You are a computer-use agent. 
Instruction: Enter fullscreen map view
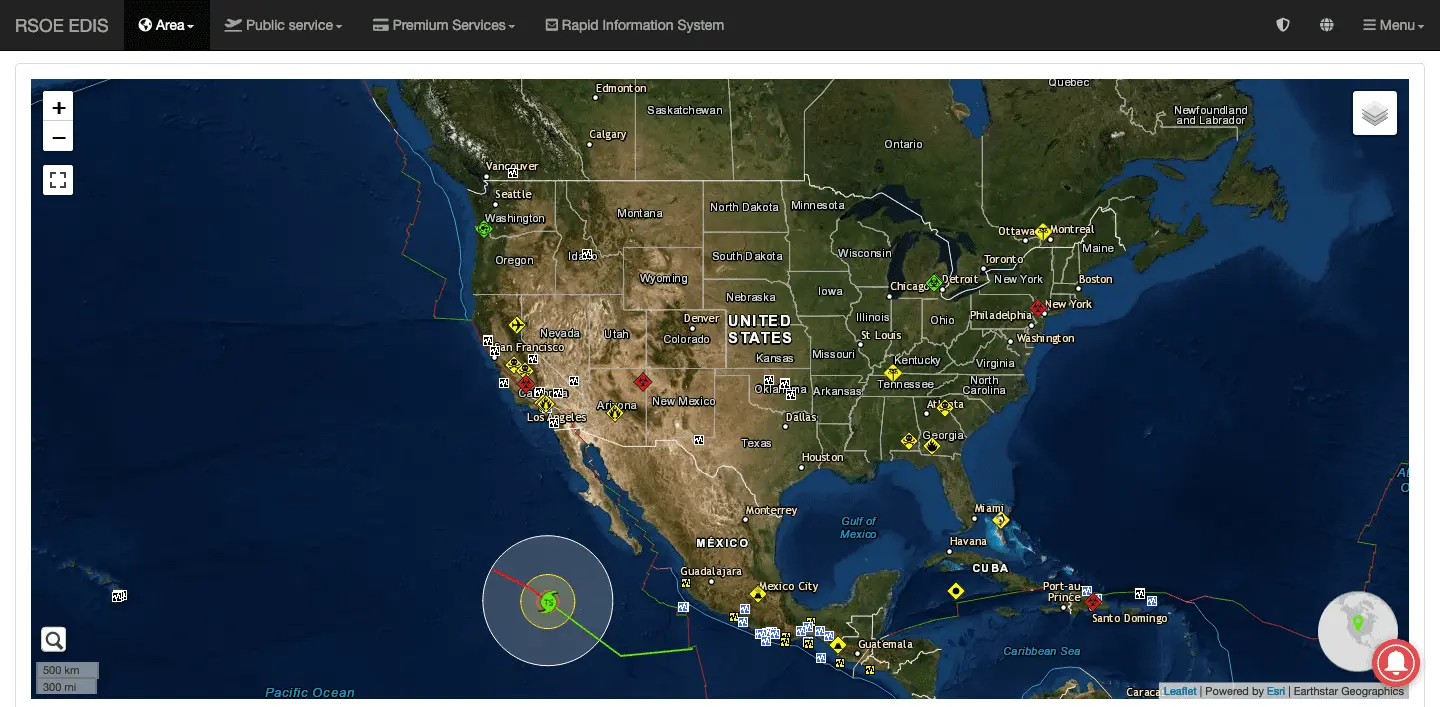point(58,180)
